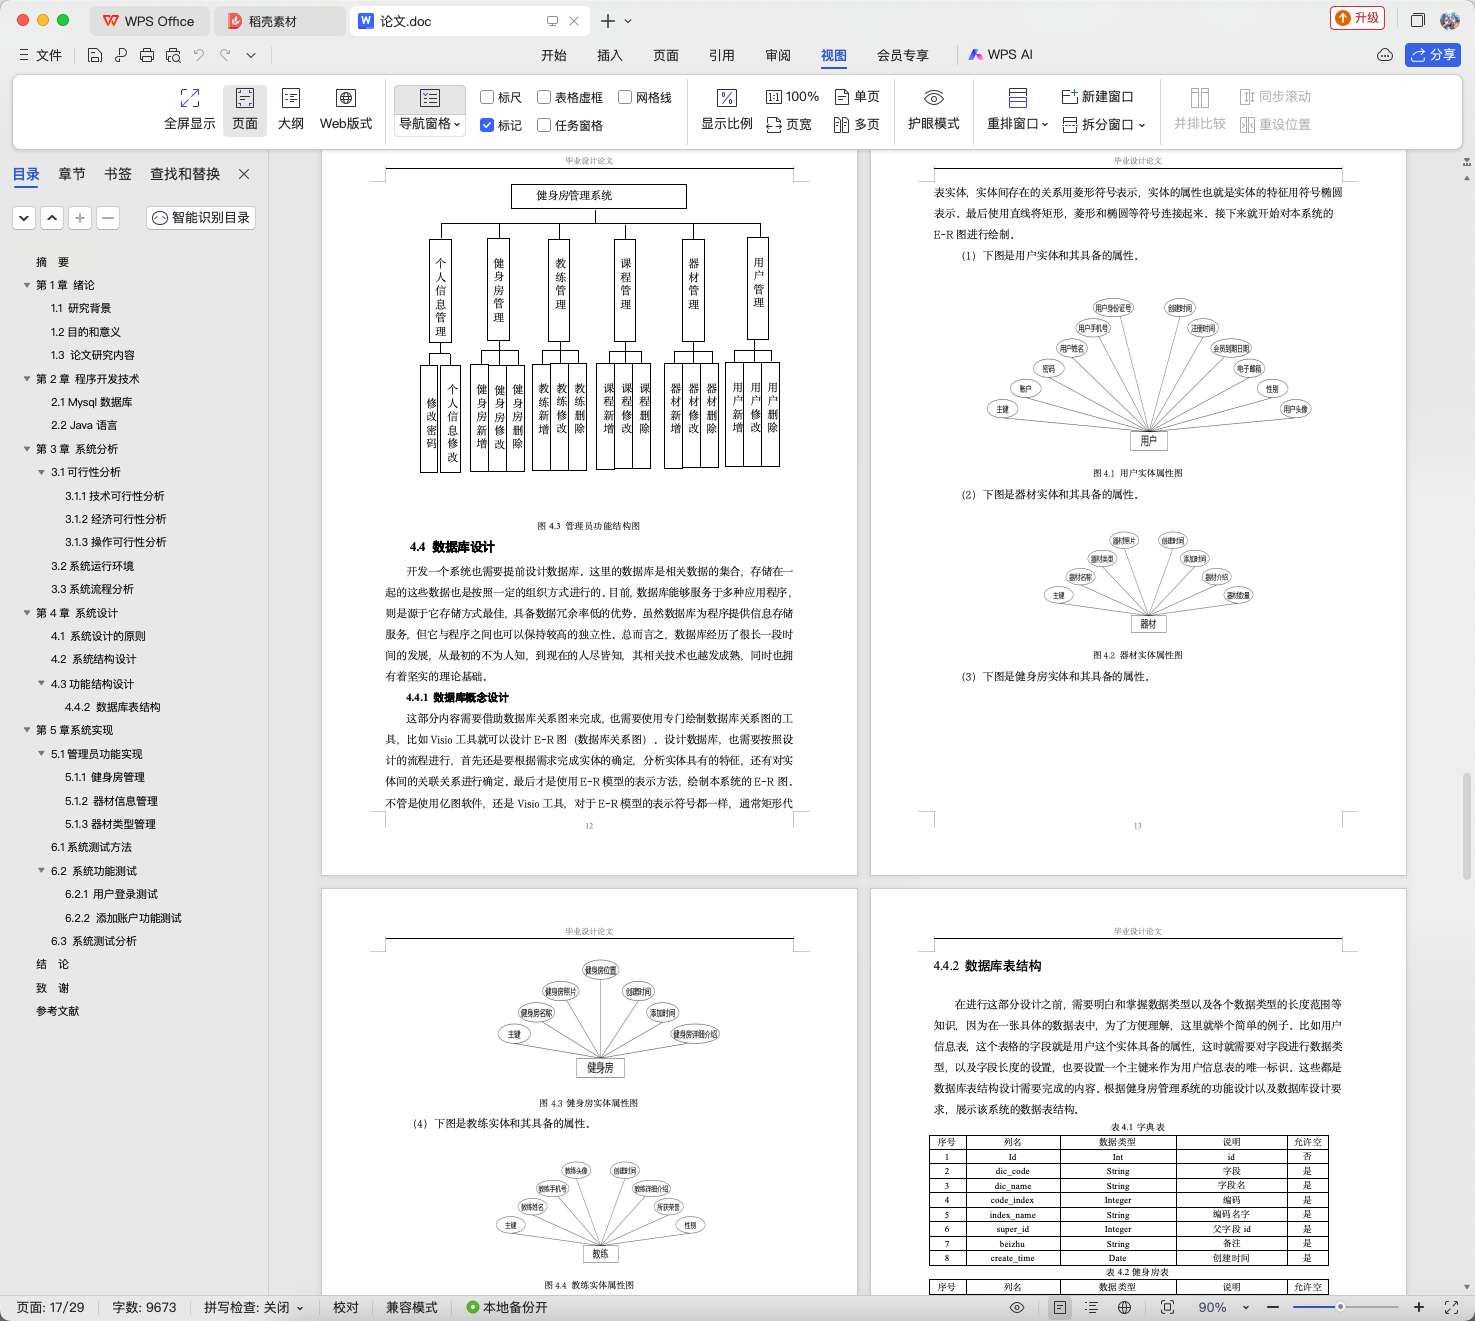Click the add heading plus icon
The height and width of the screenshot is (1321, 1475).
pos(80,217)
